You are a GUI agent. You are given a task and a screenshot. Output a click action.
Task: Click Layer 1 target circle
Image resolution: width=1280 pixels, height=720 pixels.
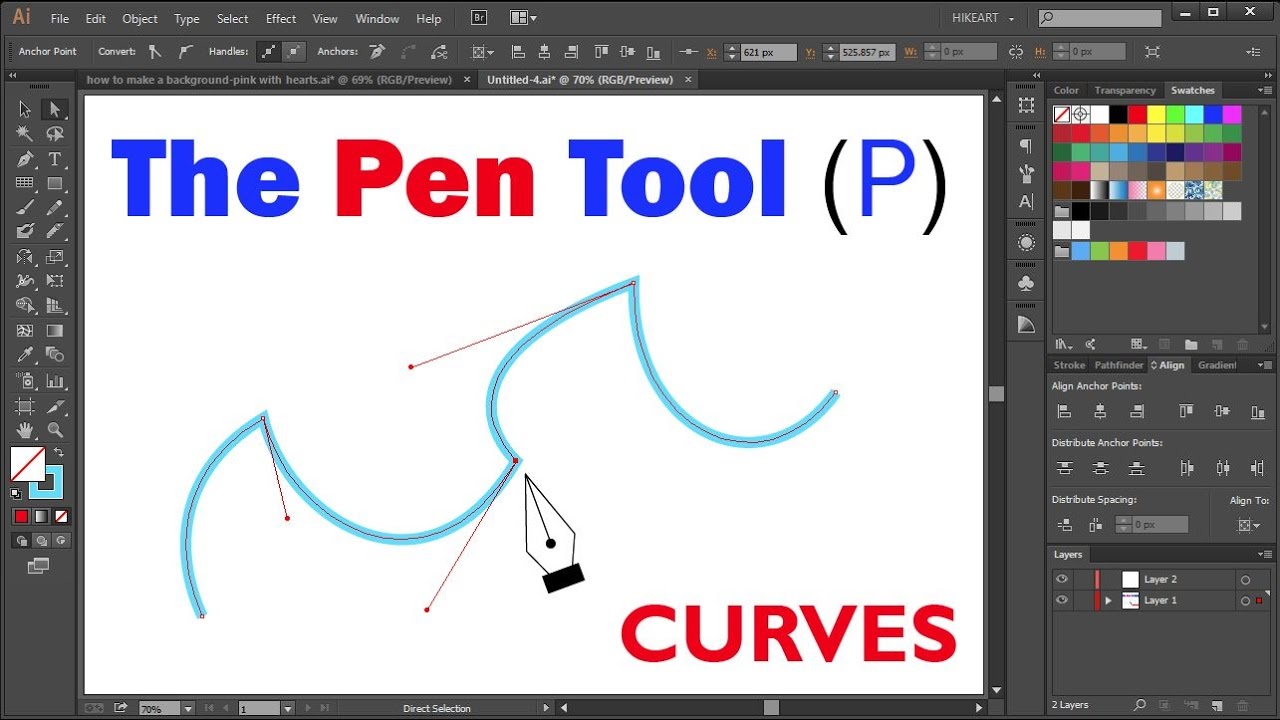pos(1245,601)
